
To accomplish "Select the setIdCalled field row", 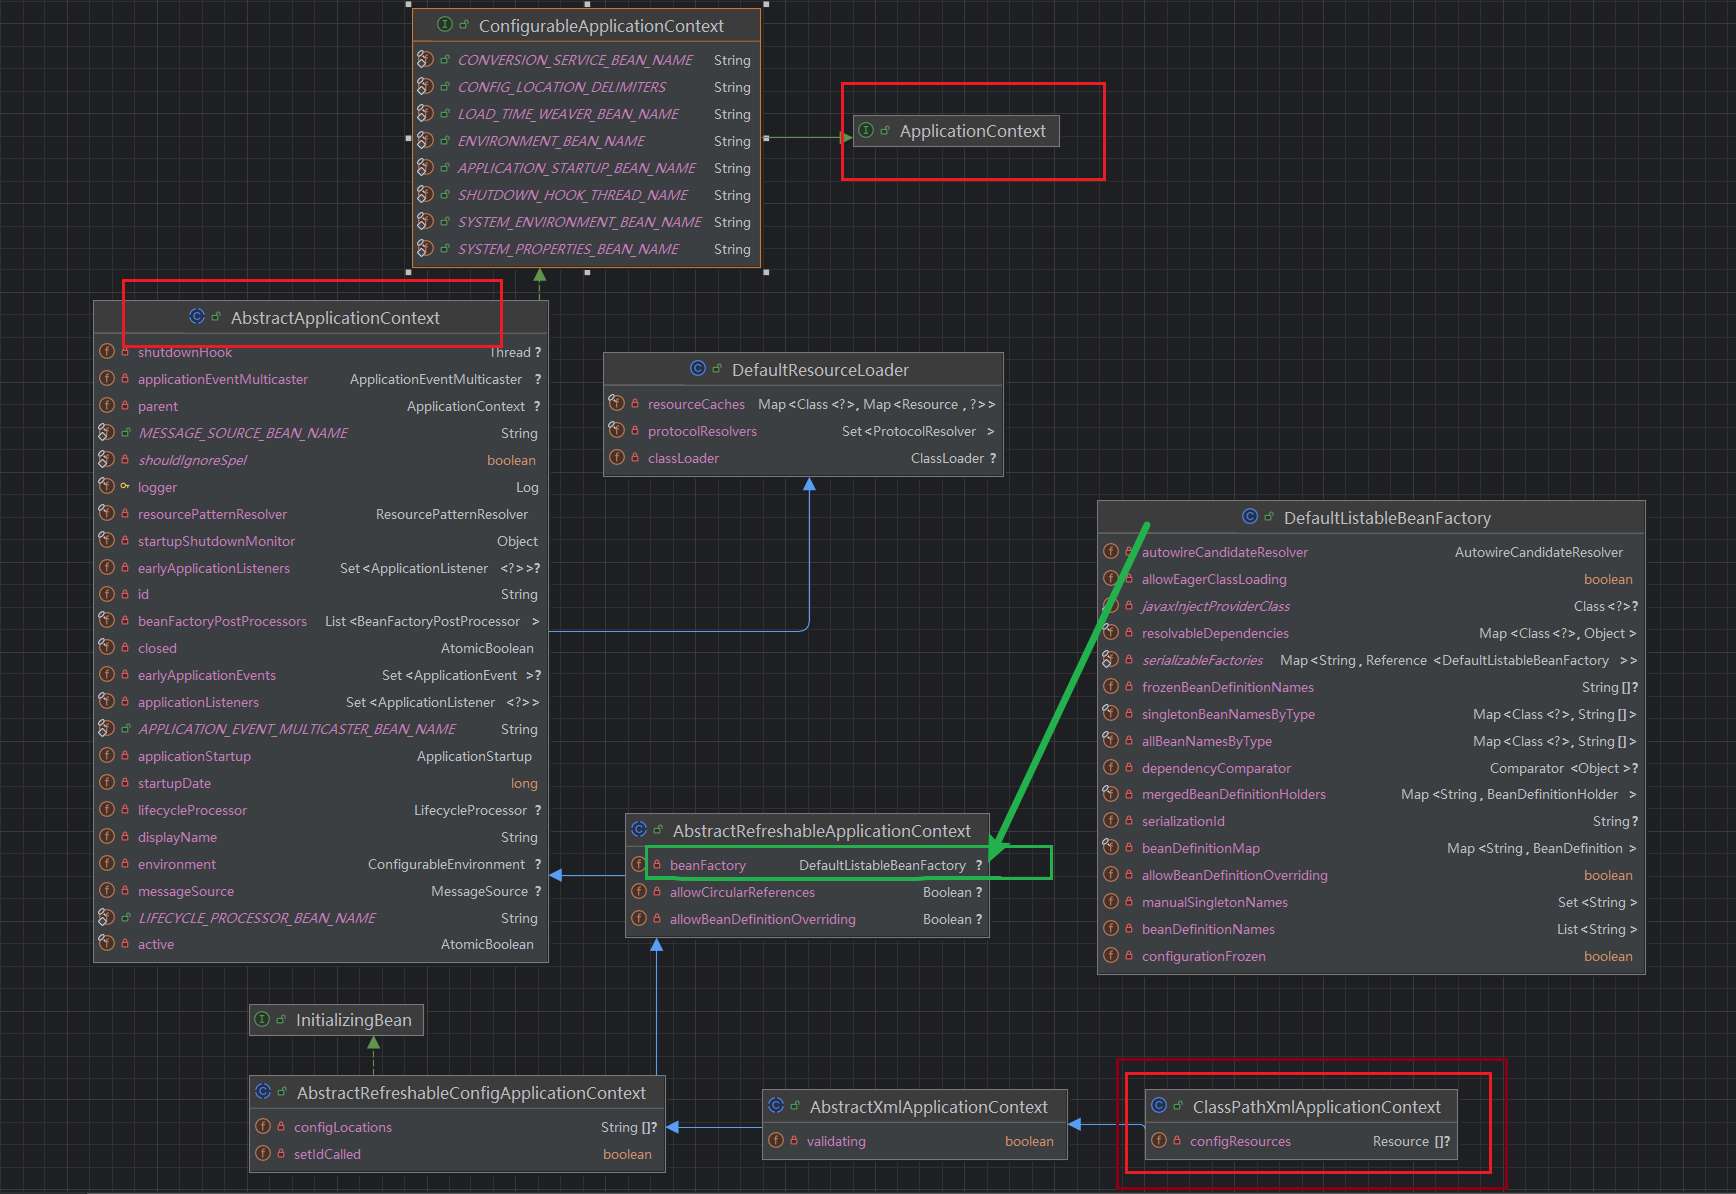I will [327, 1154].
